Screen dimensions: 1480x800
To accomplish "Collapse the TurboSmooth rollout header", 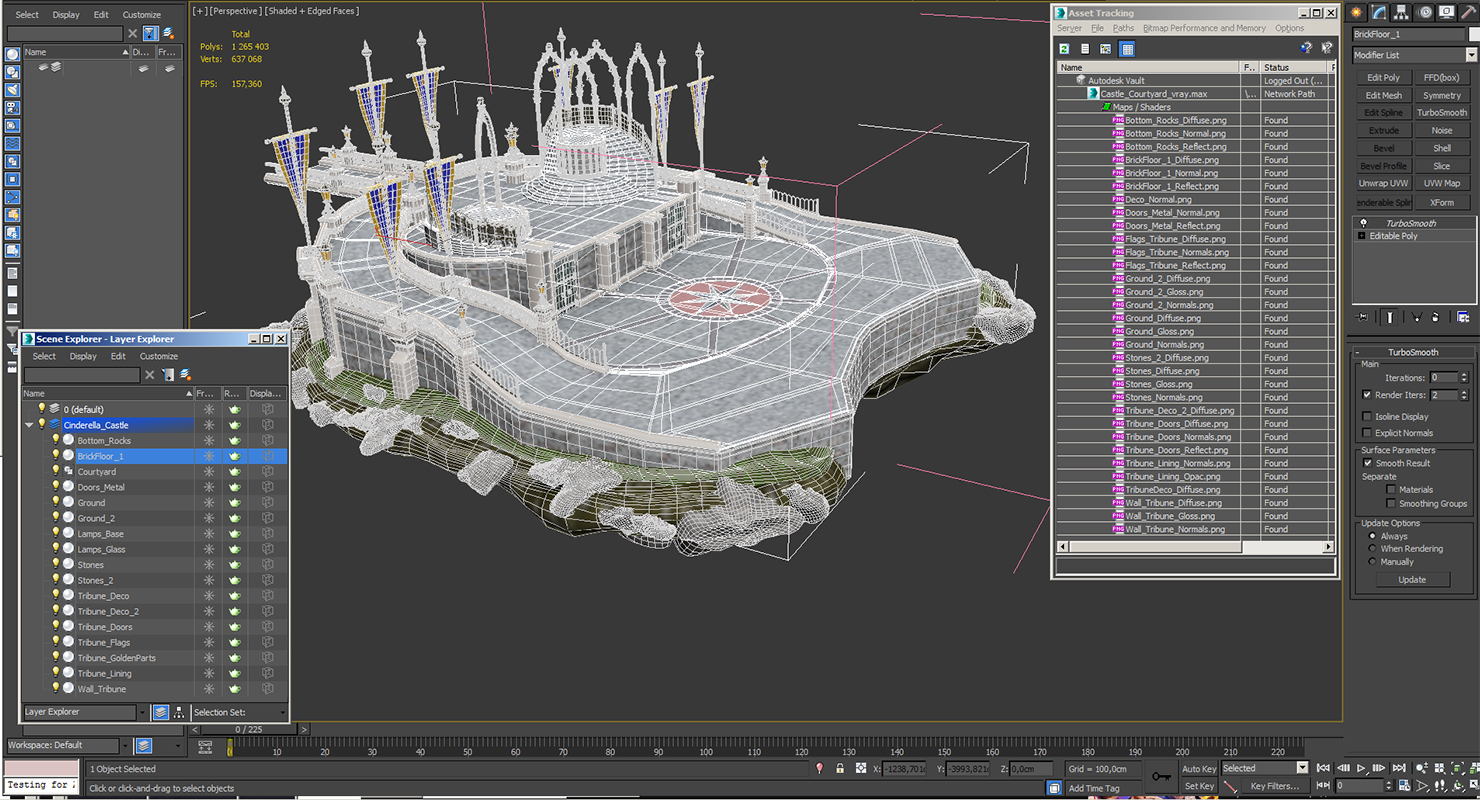I will click(x=1413, y=352).
